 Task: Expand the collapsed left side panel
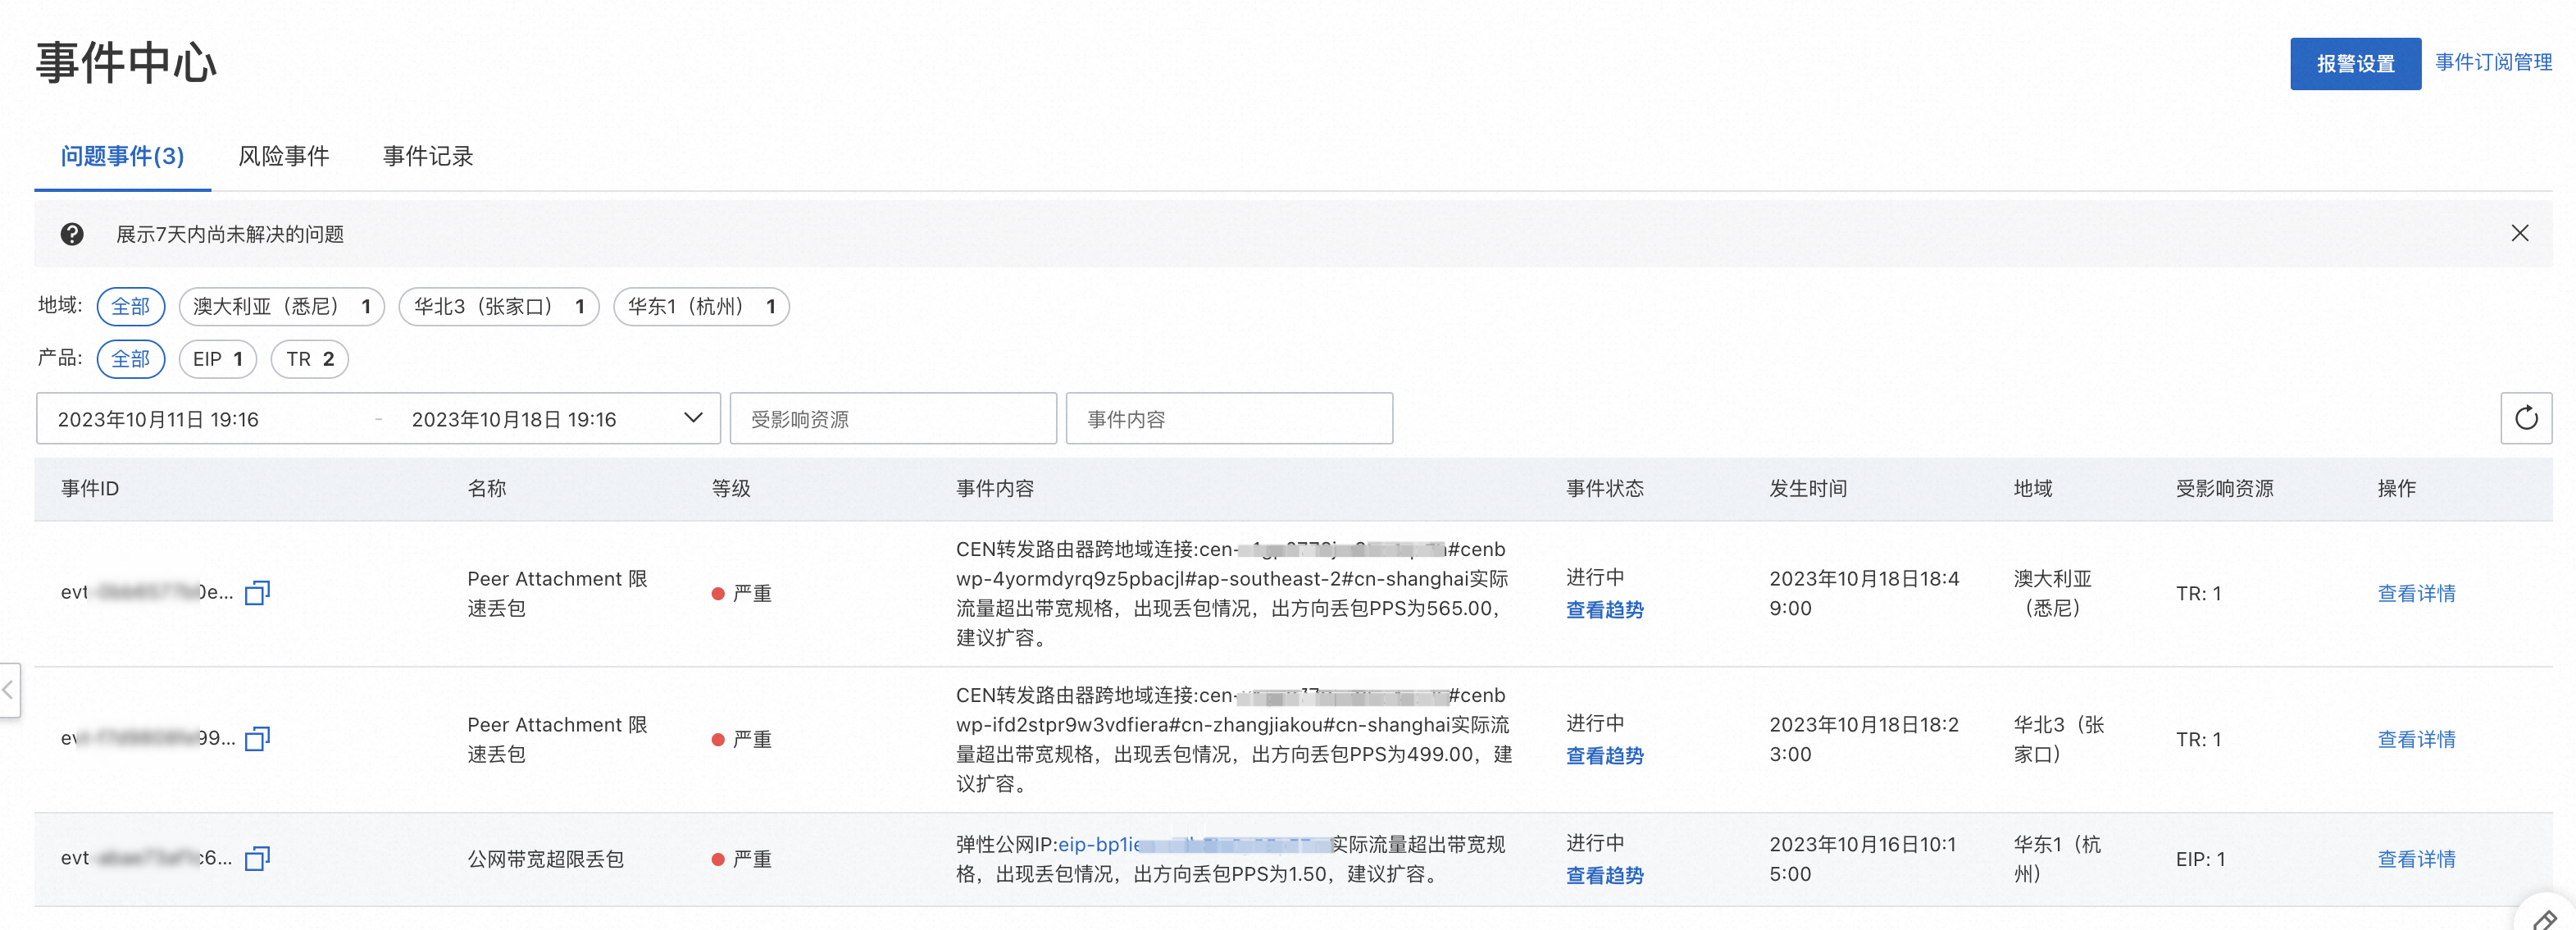click(9, 689)
